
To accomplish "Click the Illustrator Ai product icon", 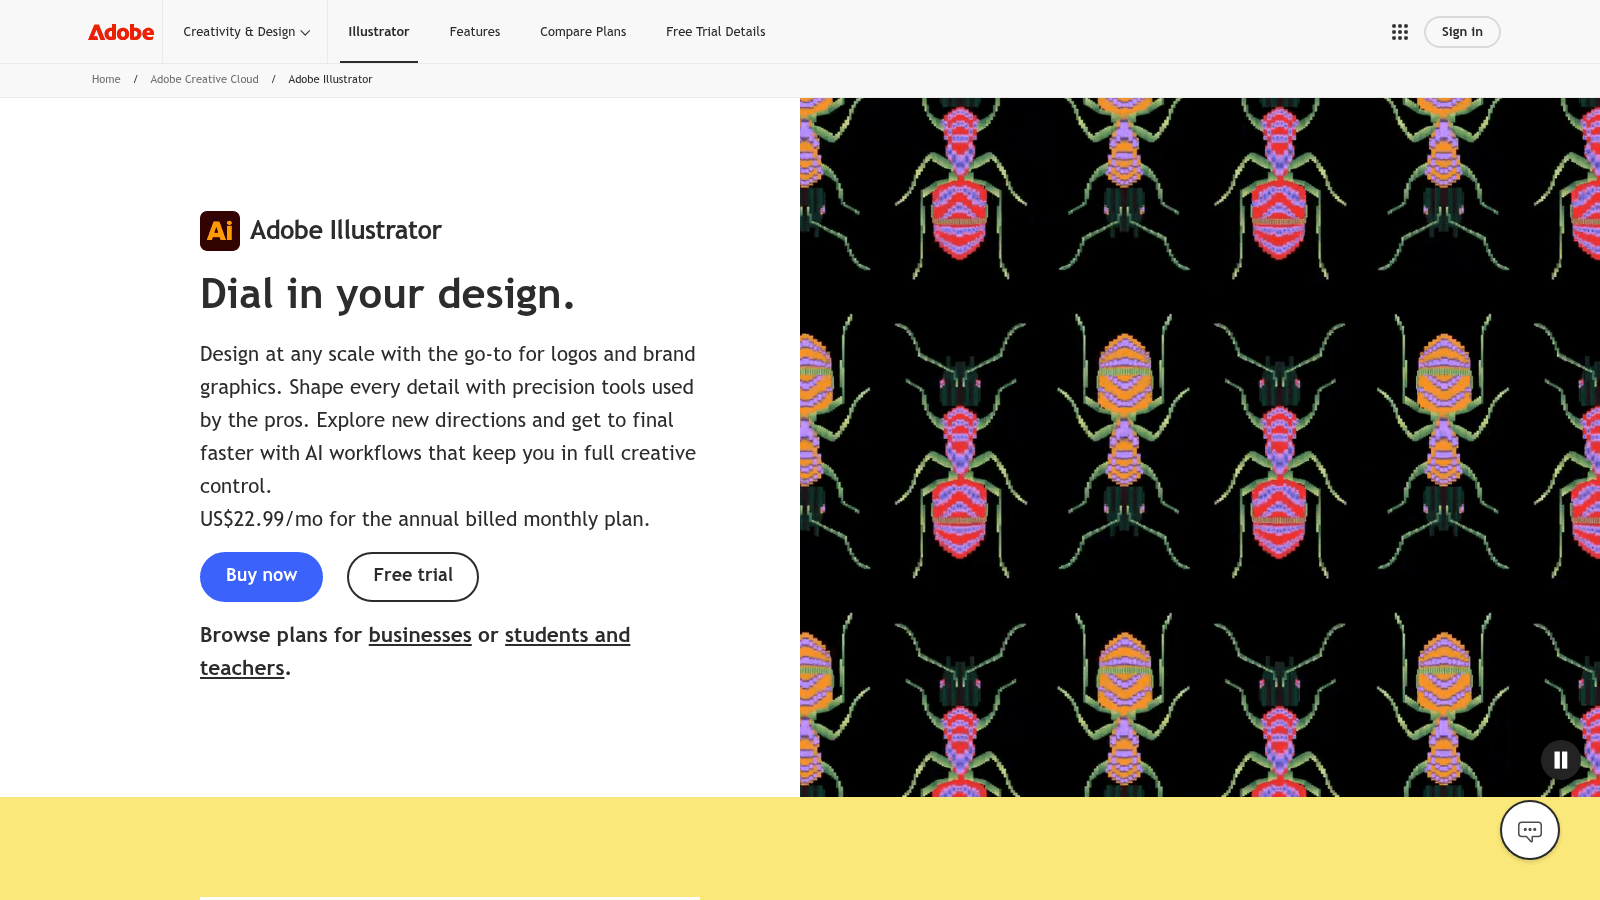I will coord(220,231).
